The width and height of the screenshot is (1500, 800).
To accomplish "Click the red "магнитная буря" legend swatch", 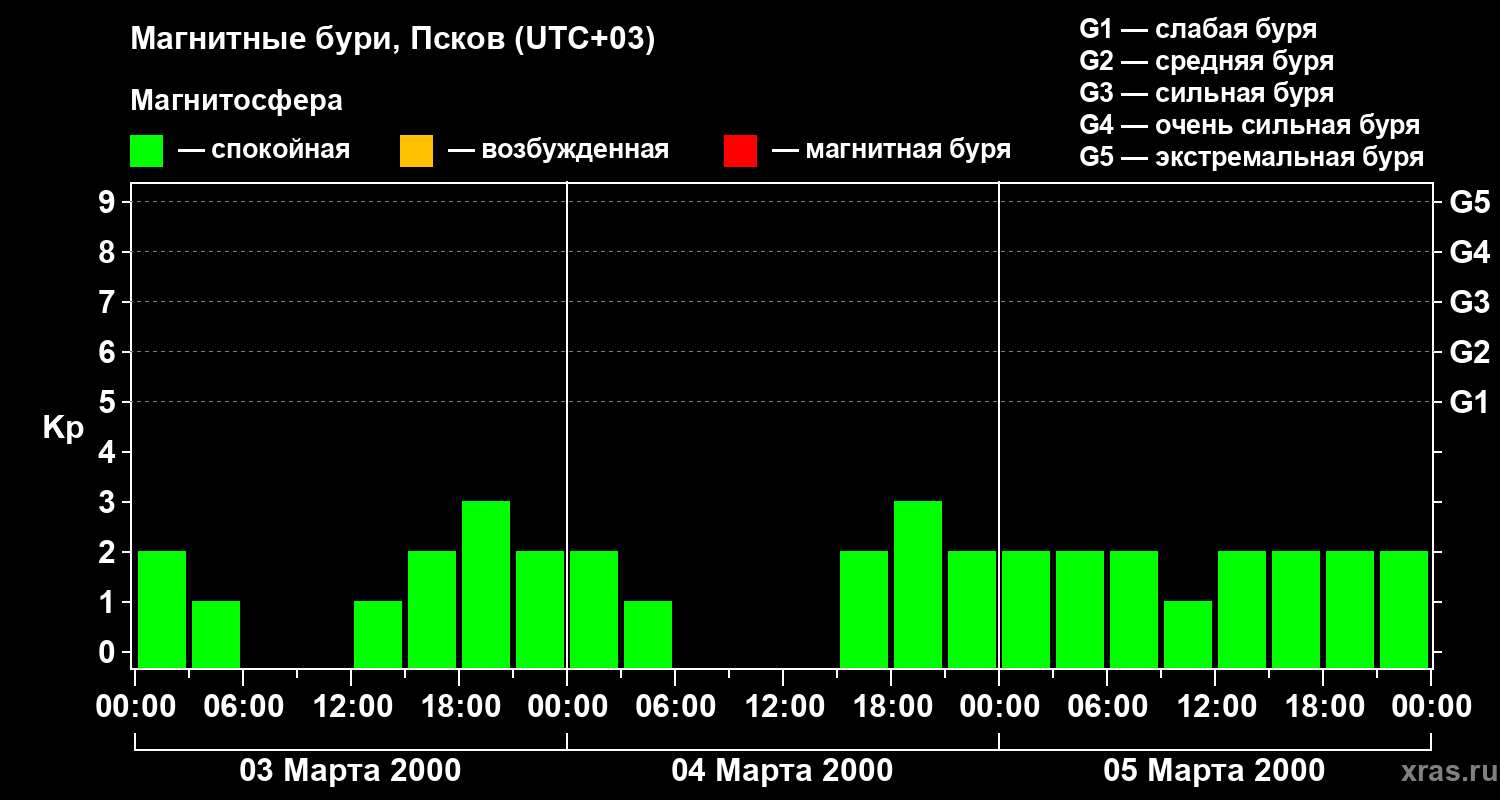I will tap(740, 151).
